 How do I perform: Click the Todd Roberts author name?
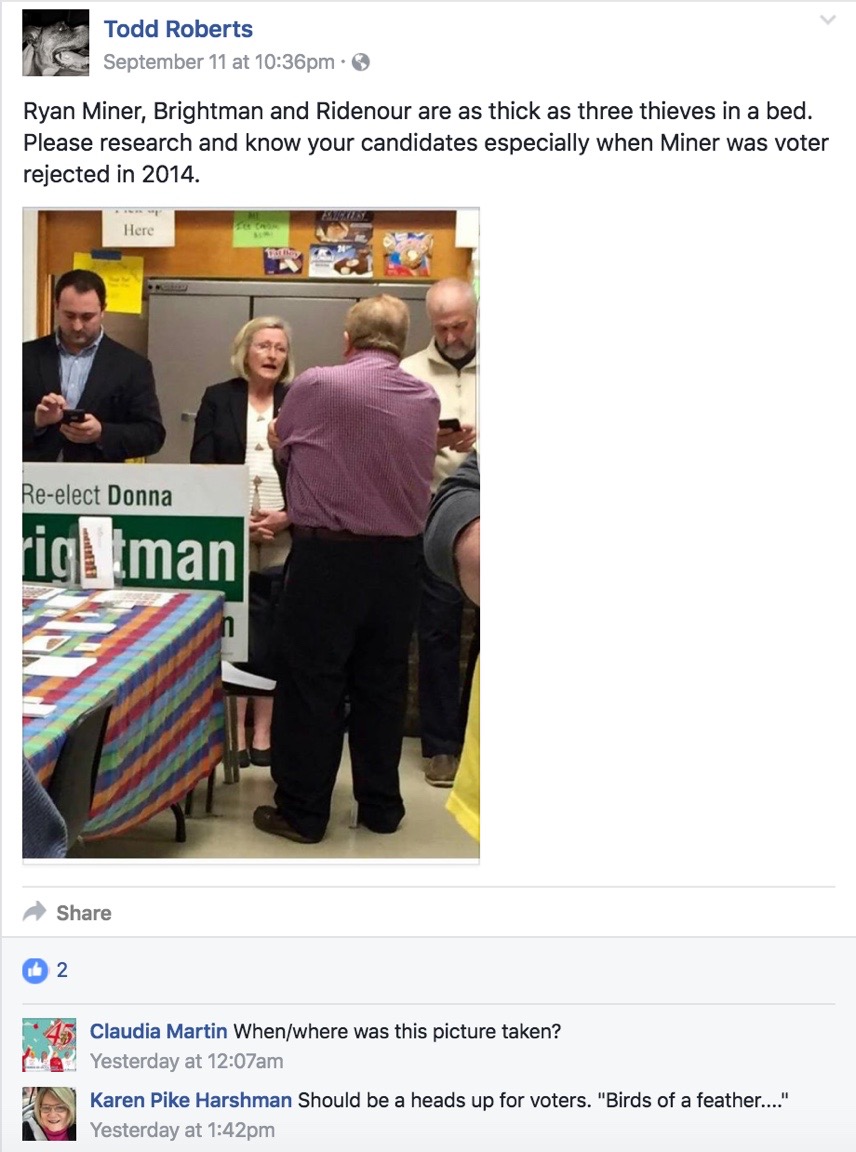178,29
